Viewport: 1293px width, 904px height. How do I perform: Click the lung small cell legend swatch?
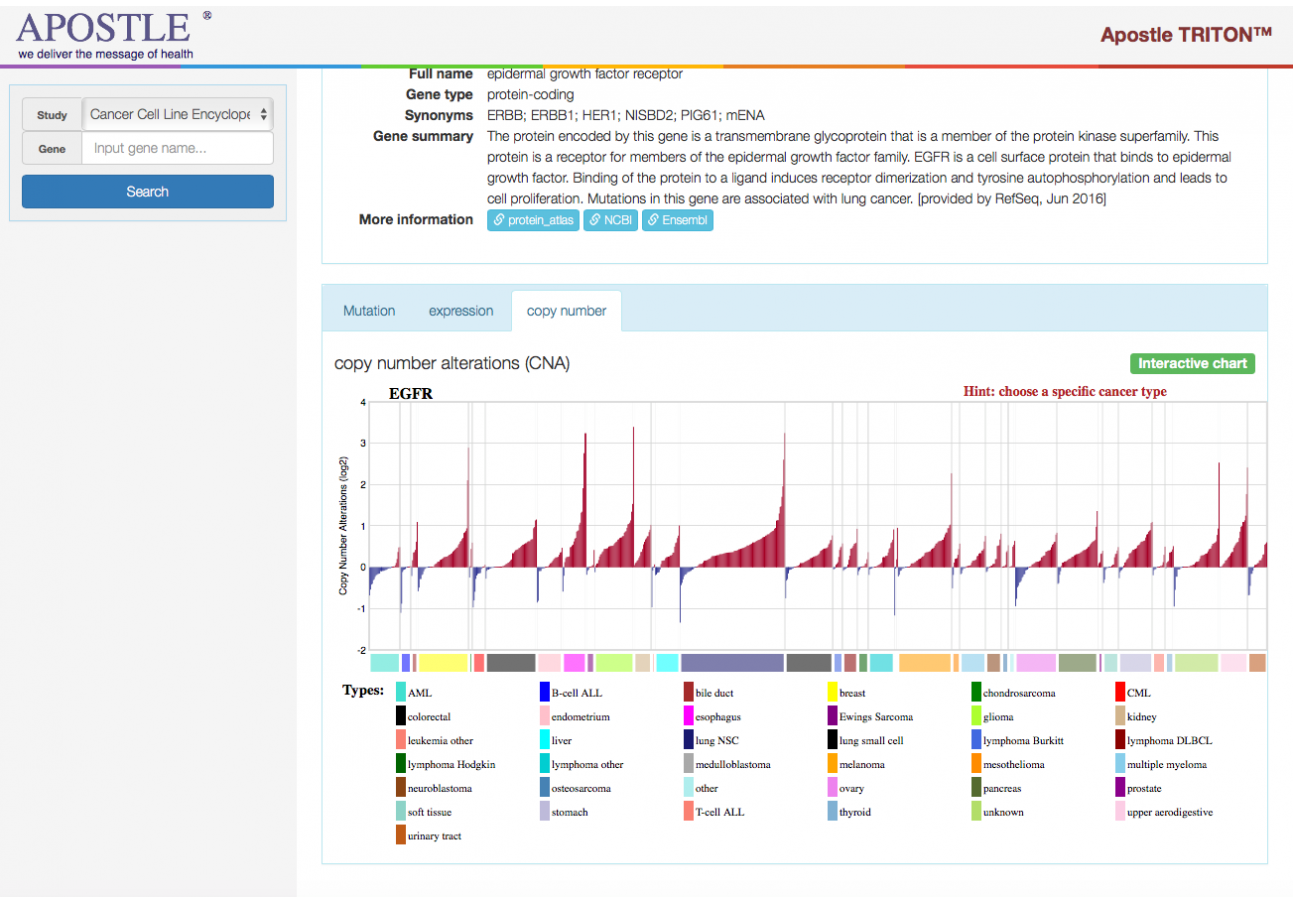(x=832, y=740)
